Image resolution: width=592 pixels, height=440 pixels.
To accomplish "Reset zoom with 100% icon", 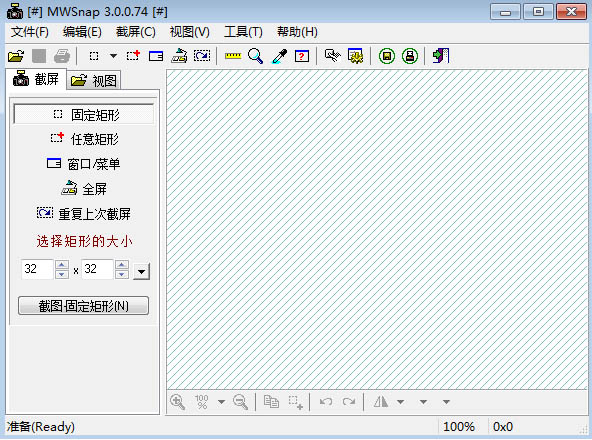I will [x=202, y=402].
